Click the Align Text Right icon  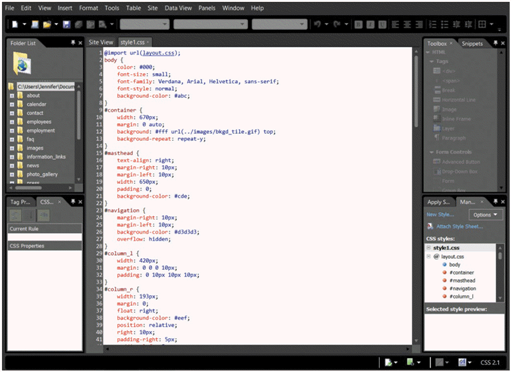419,24
